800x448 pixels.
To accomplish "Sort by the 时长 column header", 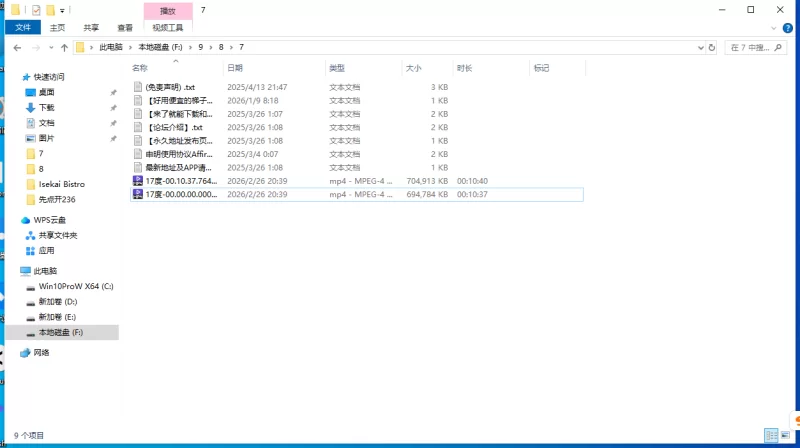I will (464, 68).
